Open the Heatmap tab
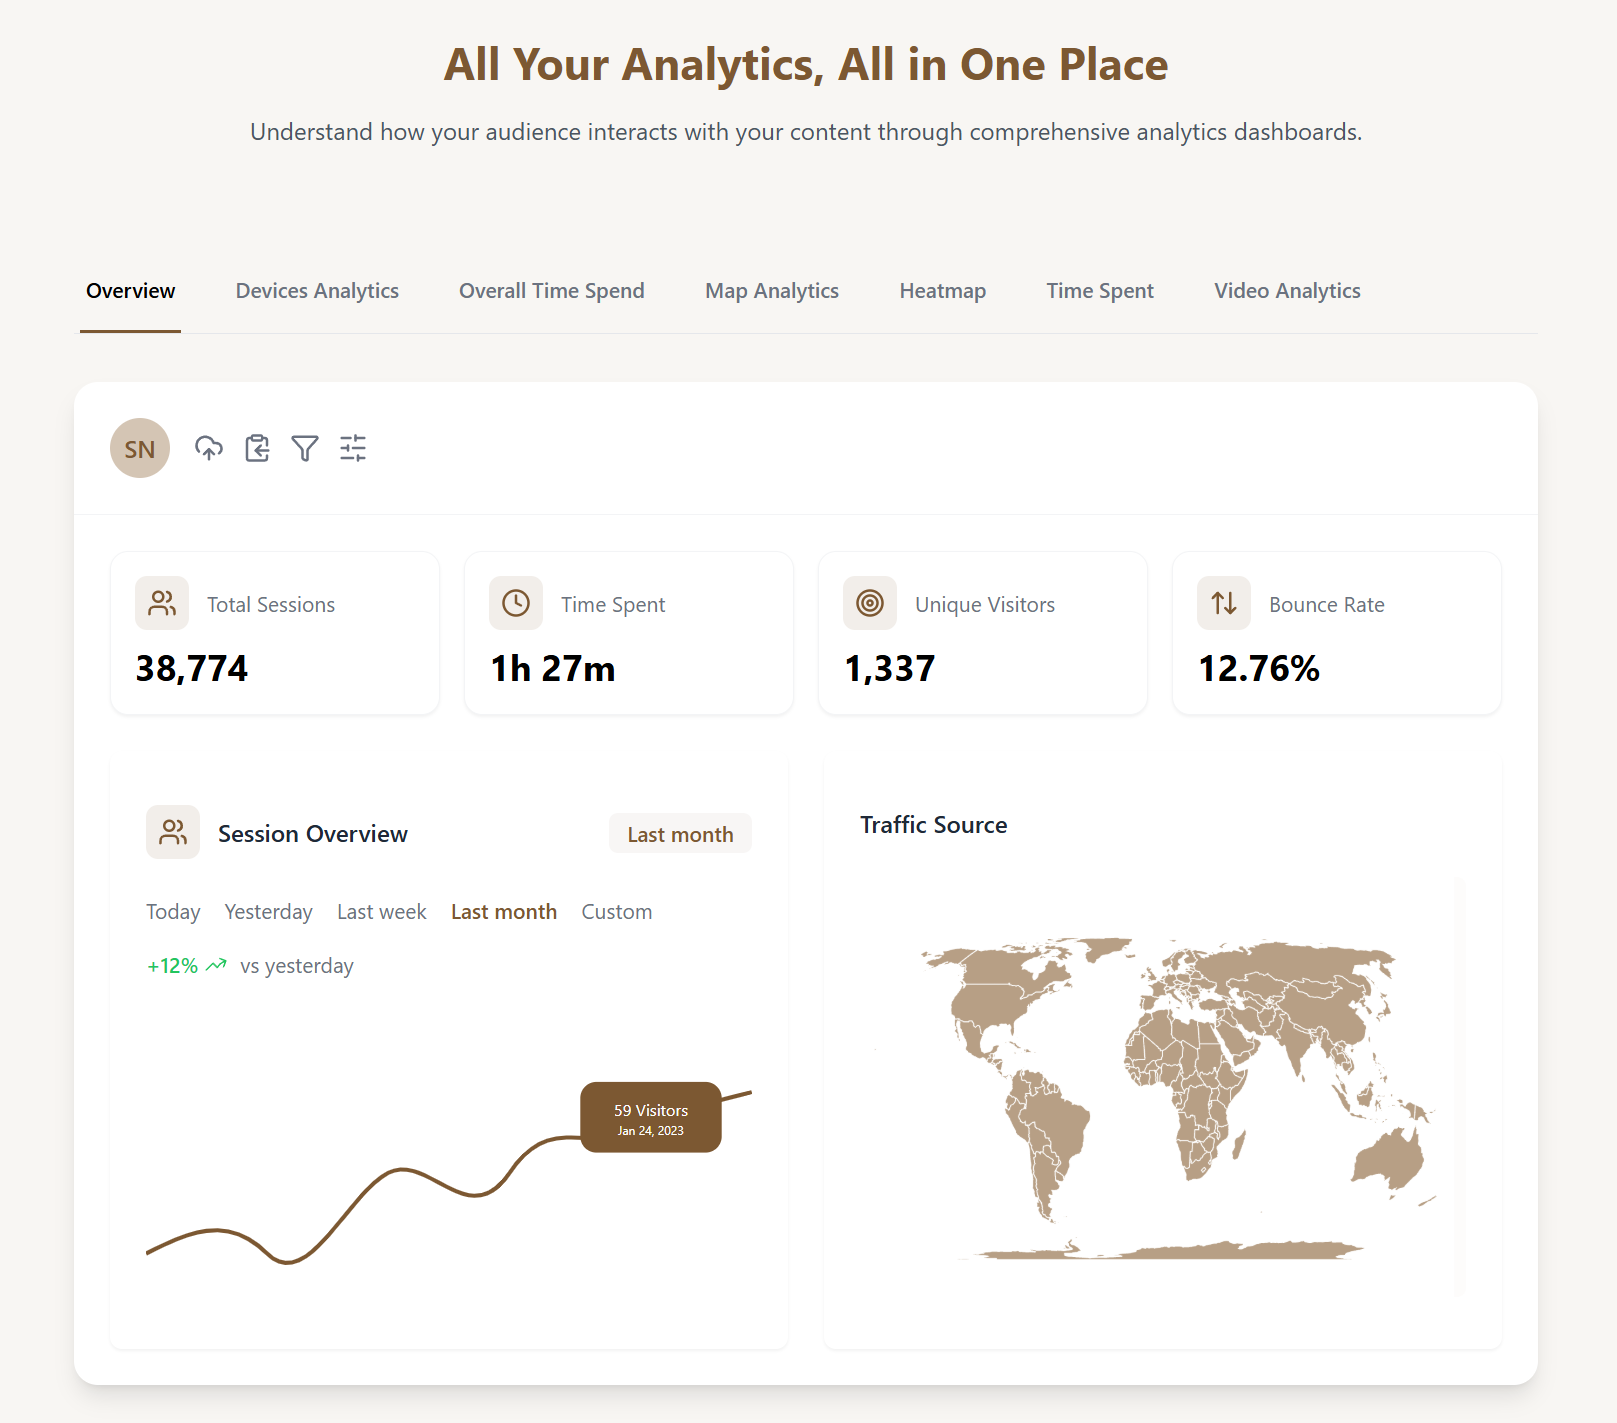Image resolution: width=1617 pixels, height=1423 pixels. pyautogui.click(x=943, y=291)
